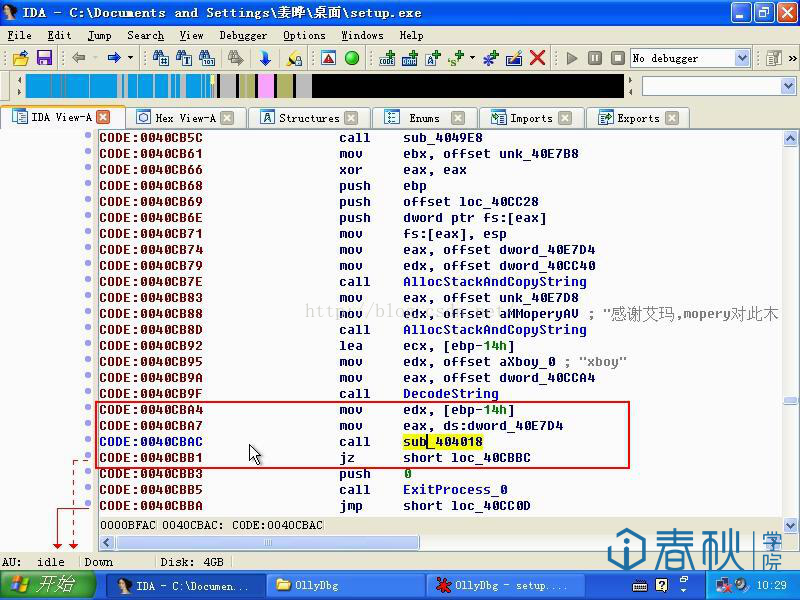Click the red warning triangle window icon

pyautogui.click(x=329, y=58)
